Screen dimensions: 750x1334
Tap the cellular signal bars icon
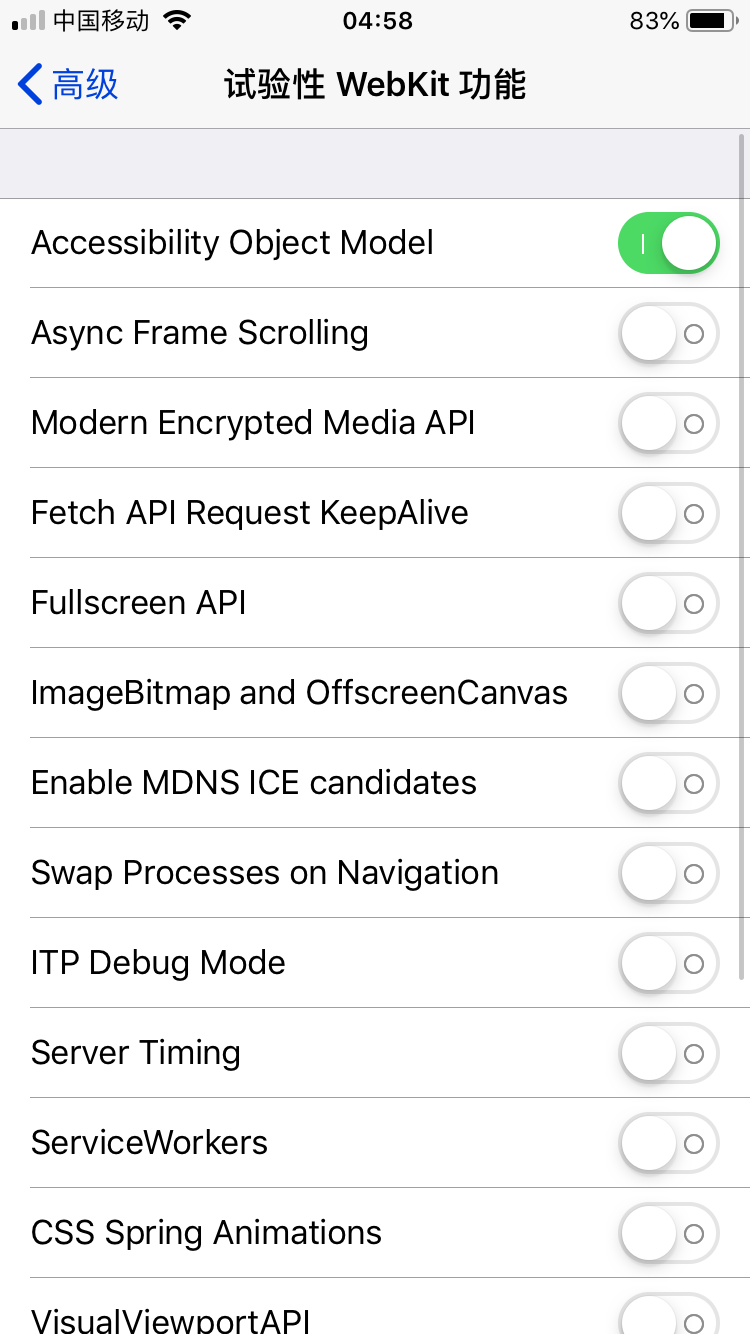28,20
